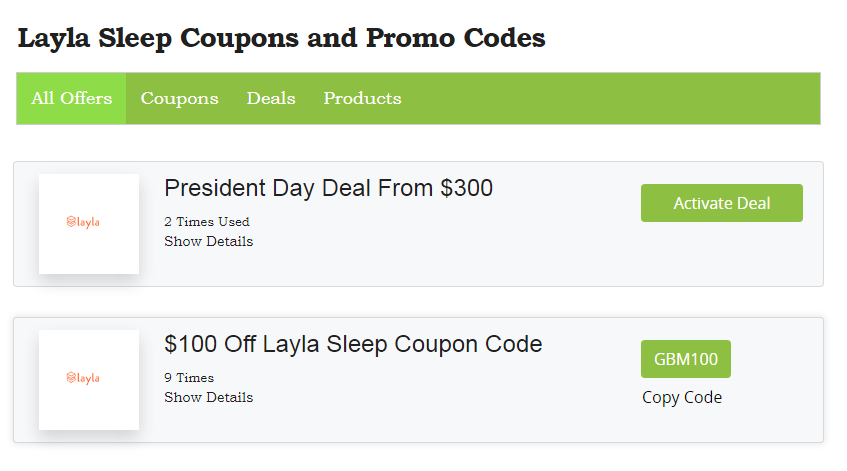Click empty green area of the offers tab bar
Screen dimensions: 847x471
coord(610,98)
